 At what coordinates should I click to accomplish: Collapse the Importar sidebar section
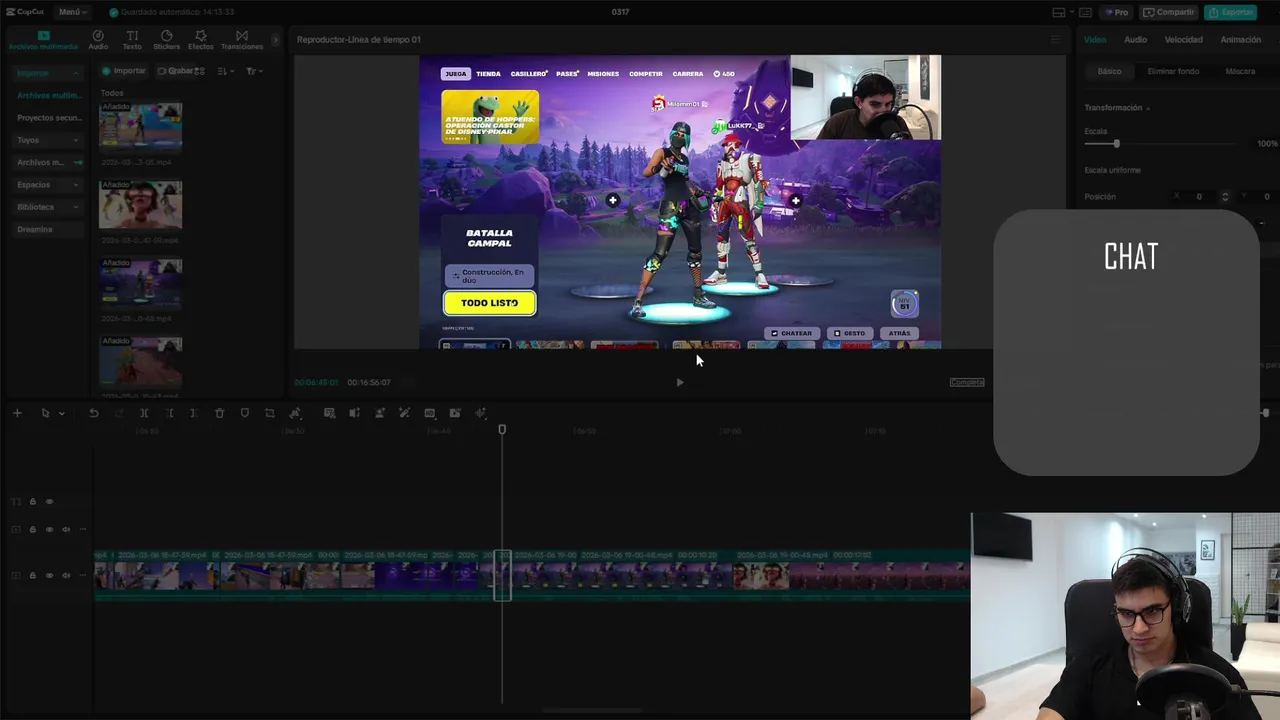click(x=47, y=73)
